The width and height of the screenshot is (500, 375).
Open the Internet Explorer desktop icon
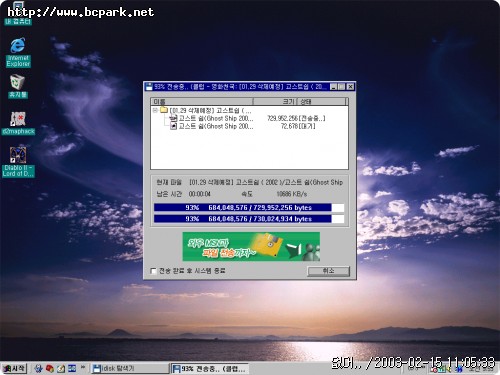coord(18,52)
